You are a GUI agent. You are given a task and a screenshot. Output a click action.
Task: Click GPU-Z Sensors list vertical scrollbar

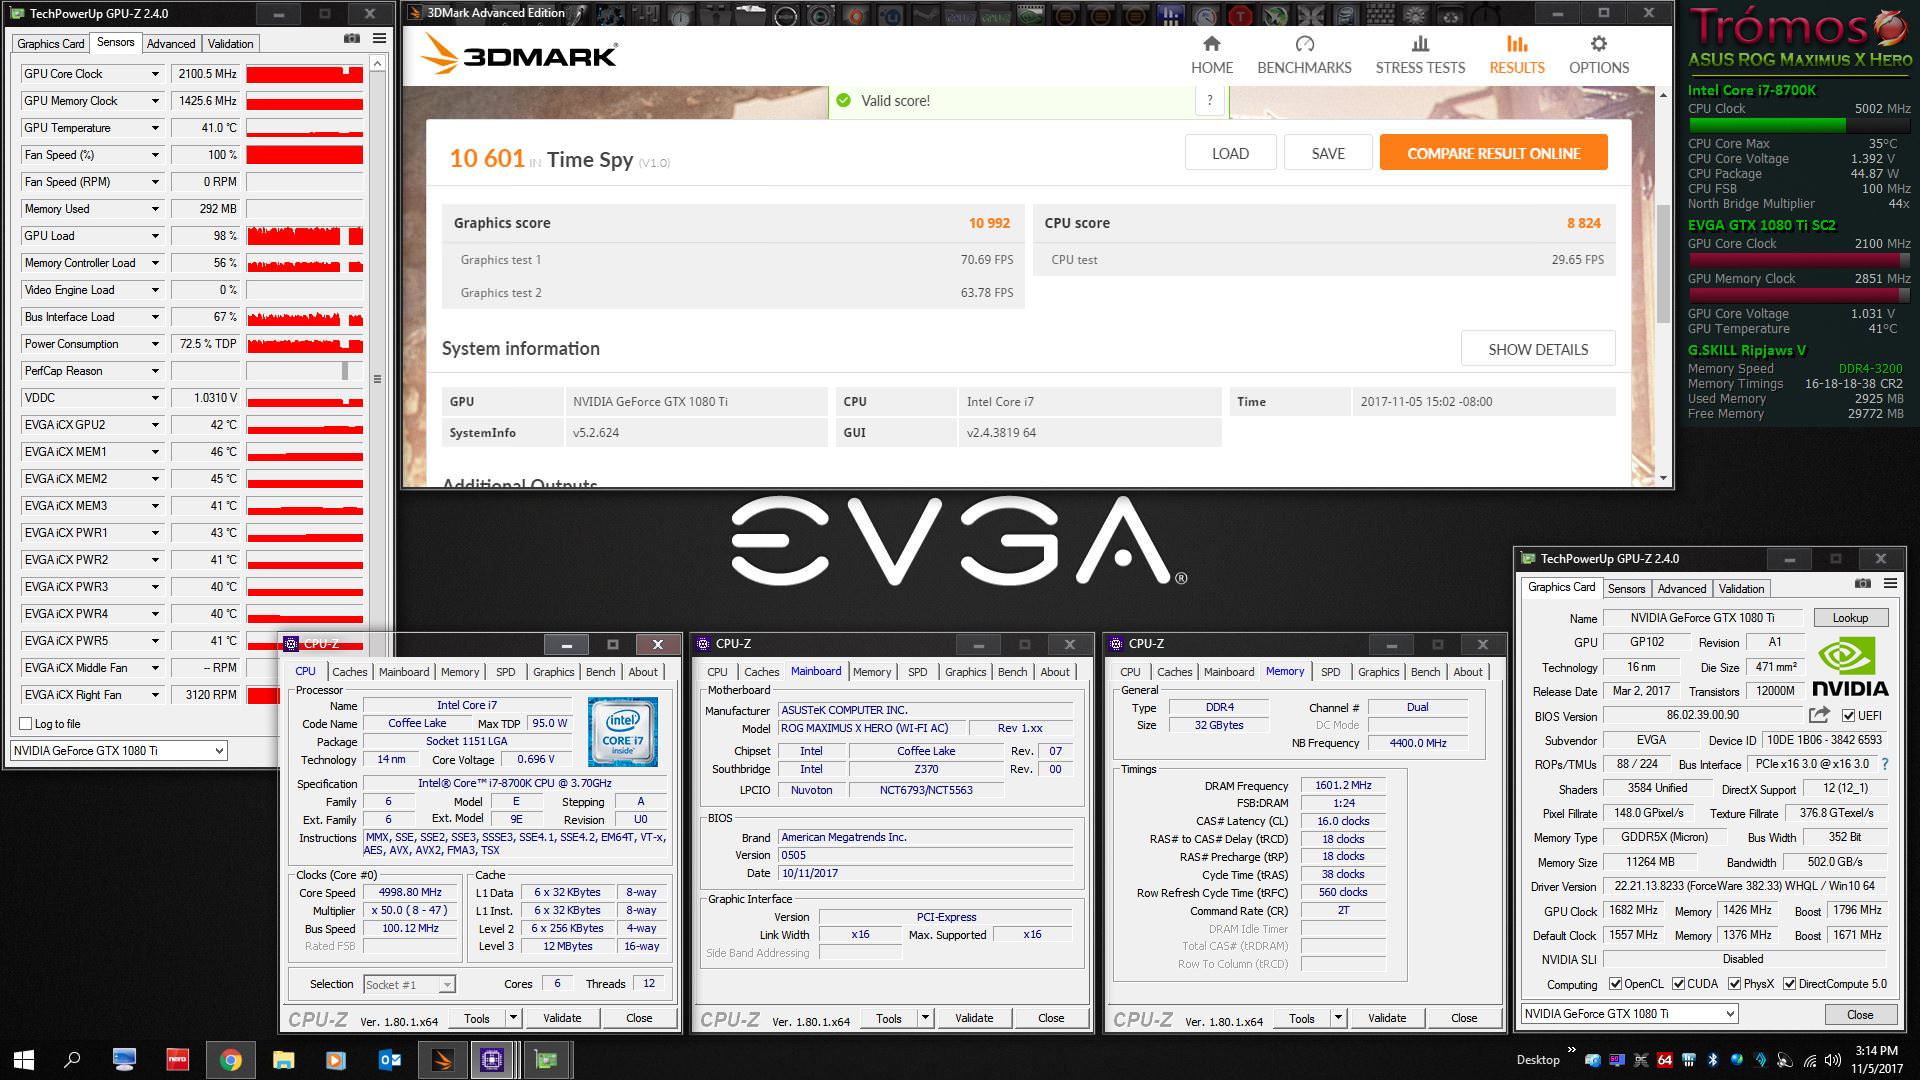377,379
